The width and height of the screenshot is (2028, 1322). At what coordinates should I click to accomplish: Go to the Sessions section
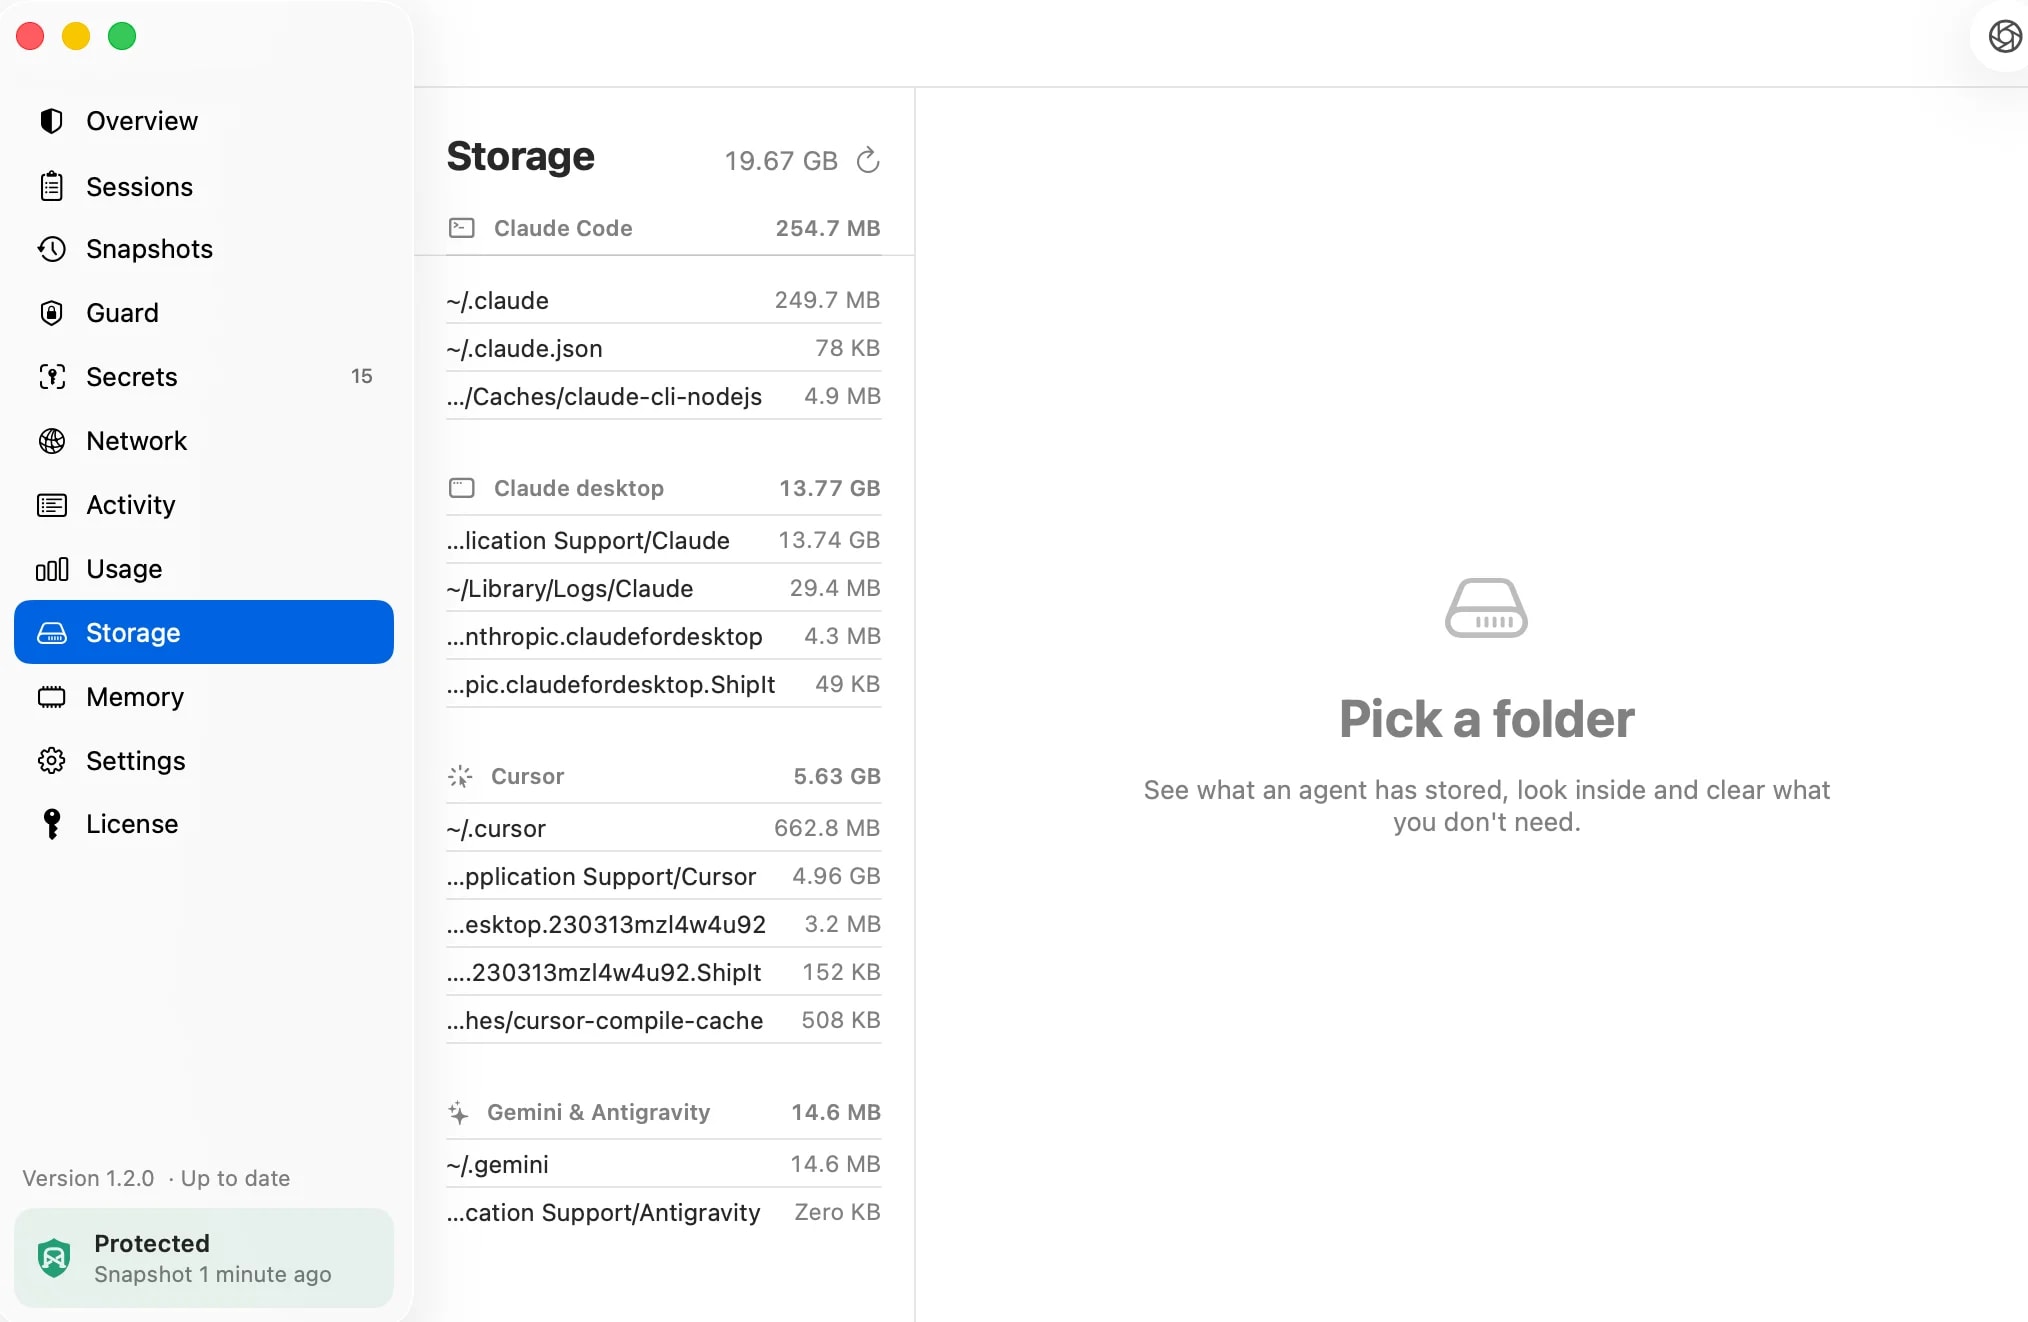[204, 187]
